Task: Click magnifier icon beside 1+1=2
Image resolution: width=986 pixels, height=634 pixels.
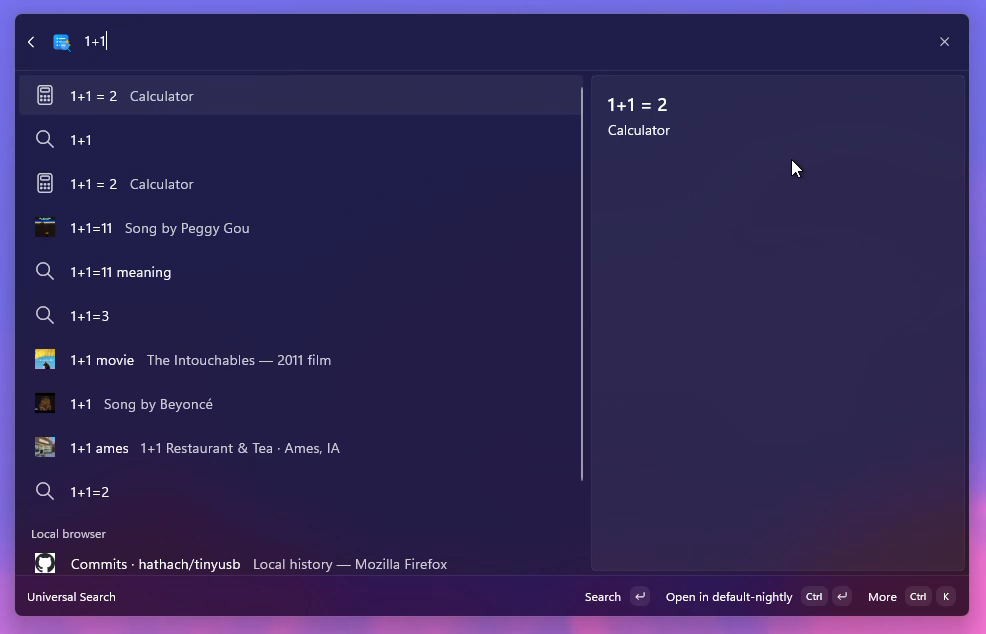Action: pyautogui.click(x=45, y=491)
